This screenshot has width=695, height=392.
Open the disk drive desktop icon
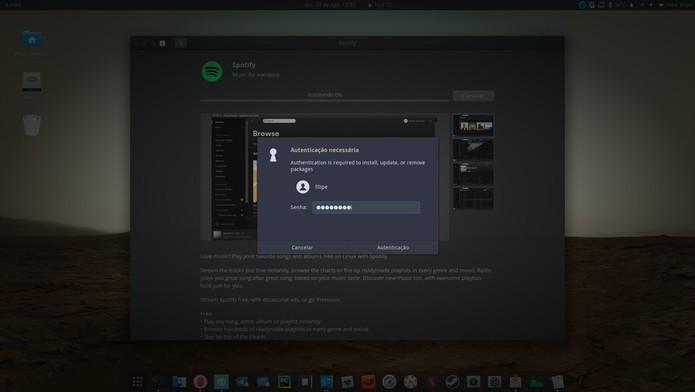[x=32, y=82]
